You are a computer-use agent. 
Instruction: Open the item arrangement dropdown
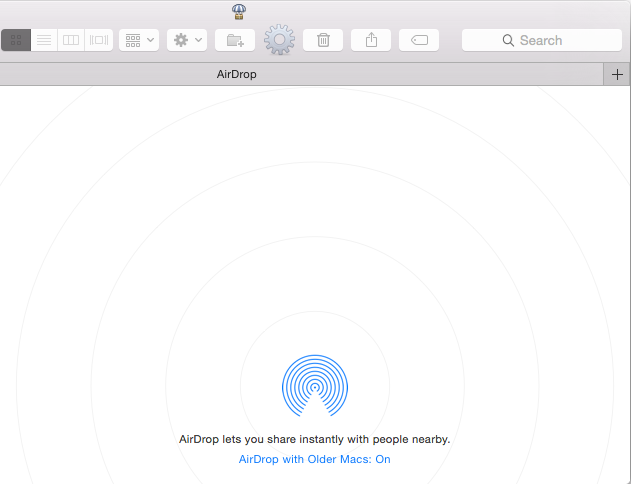(x=139, y=40)
